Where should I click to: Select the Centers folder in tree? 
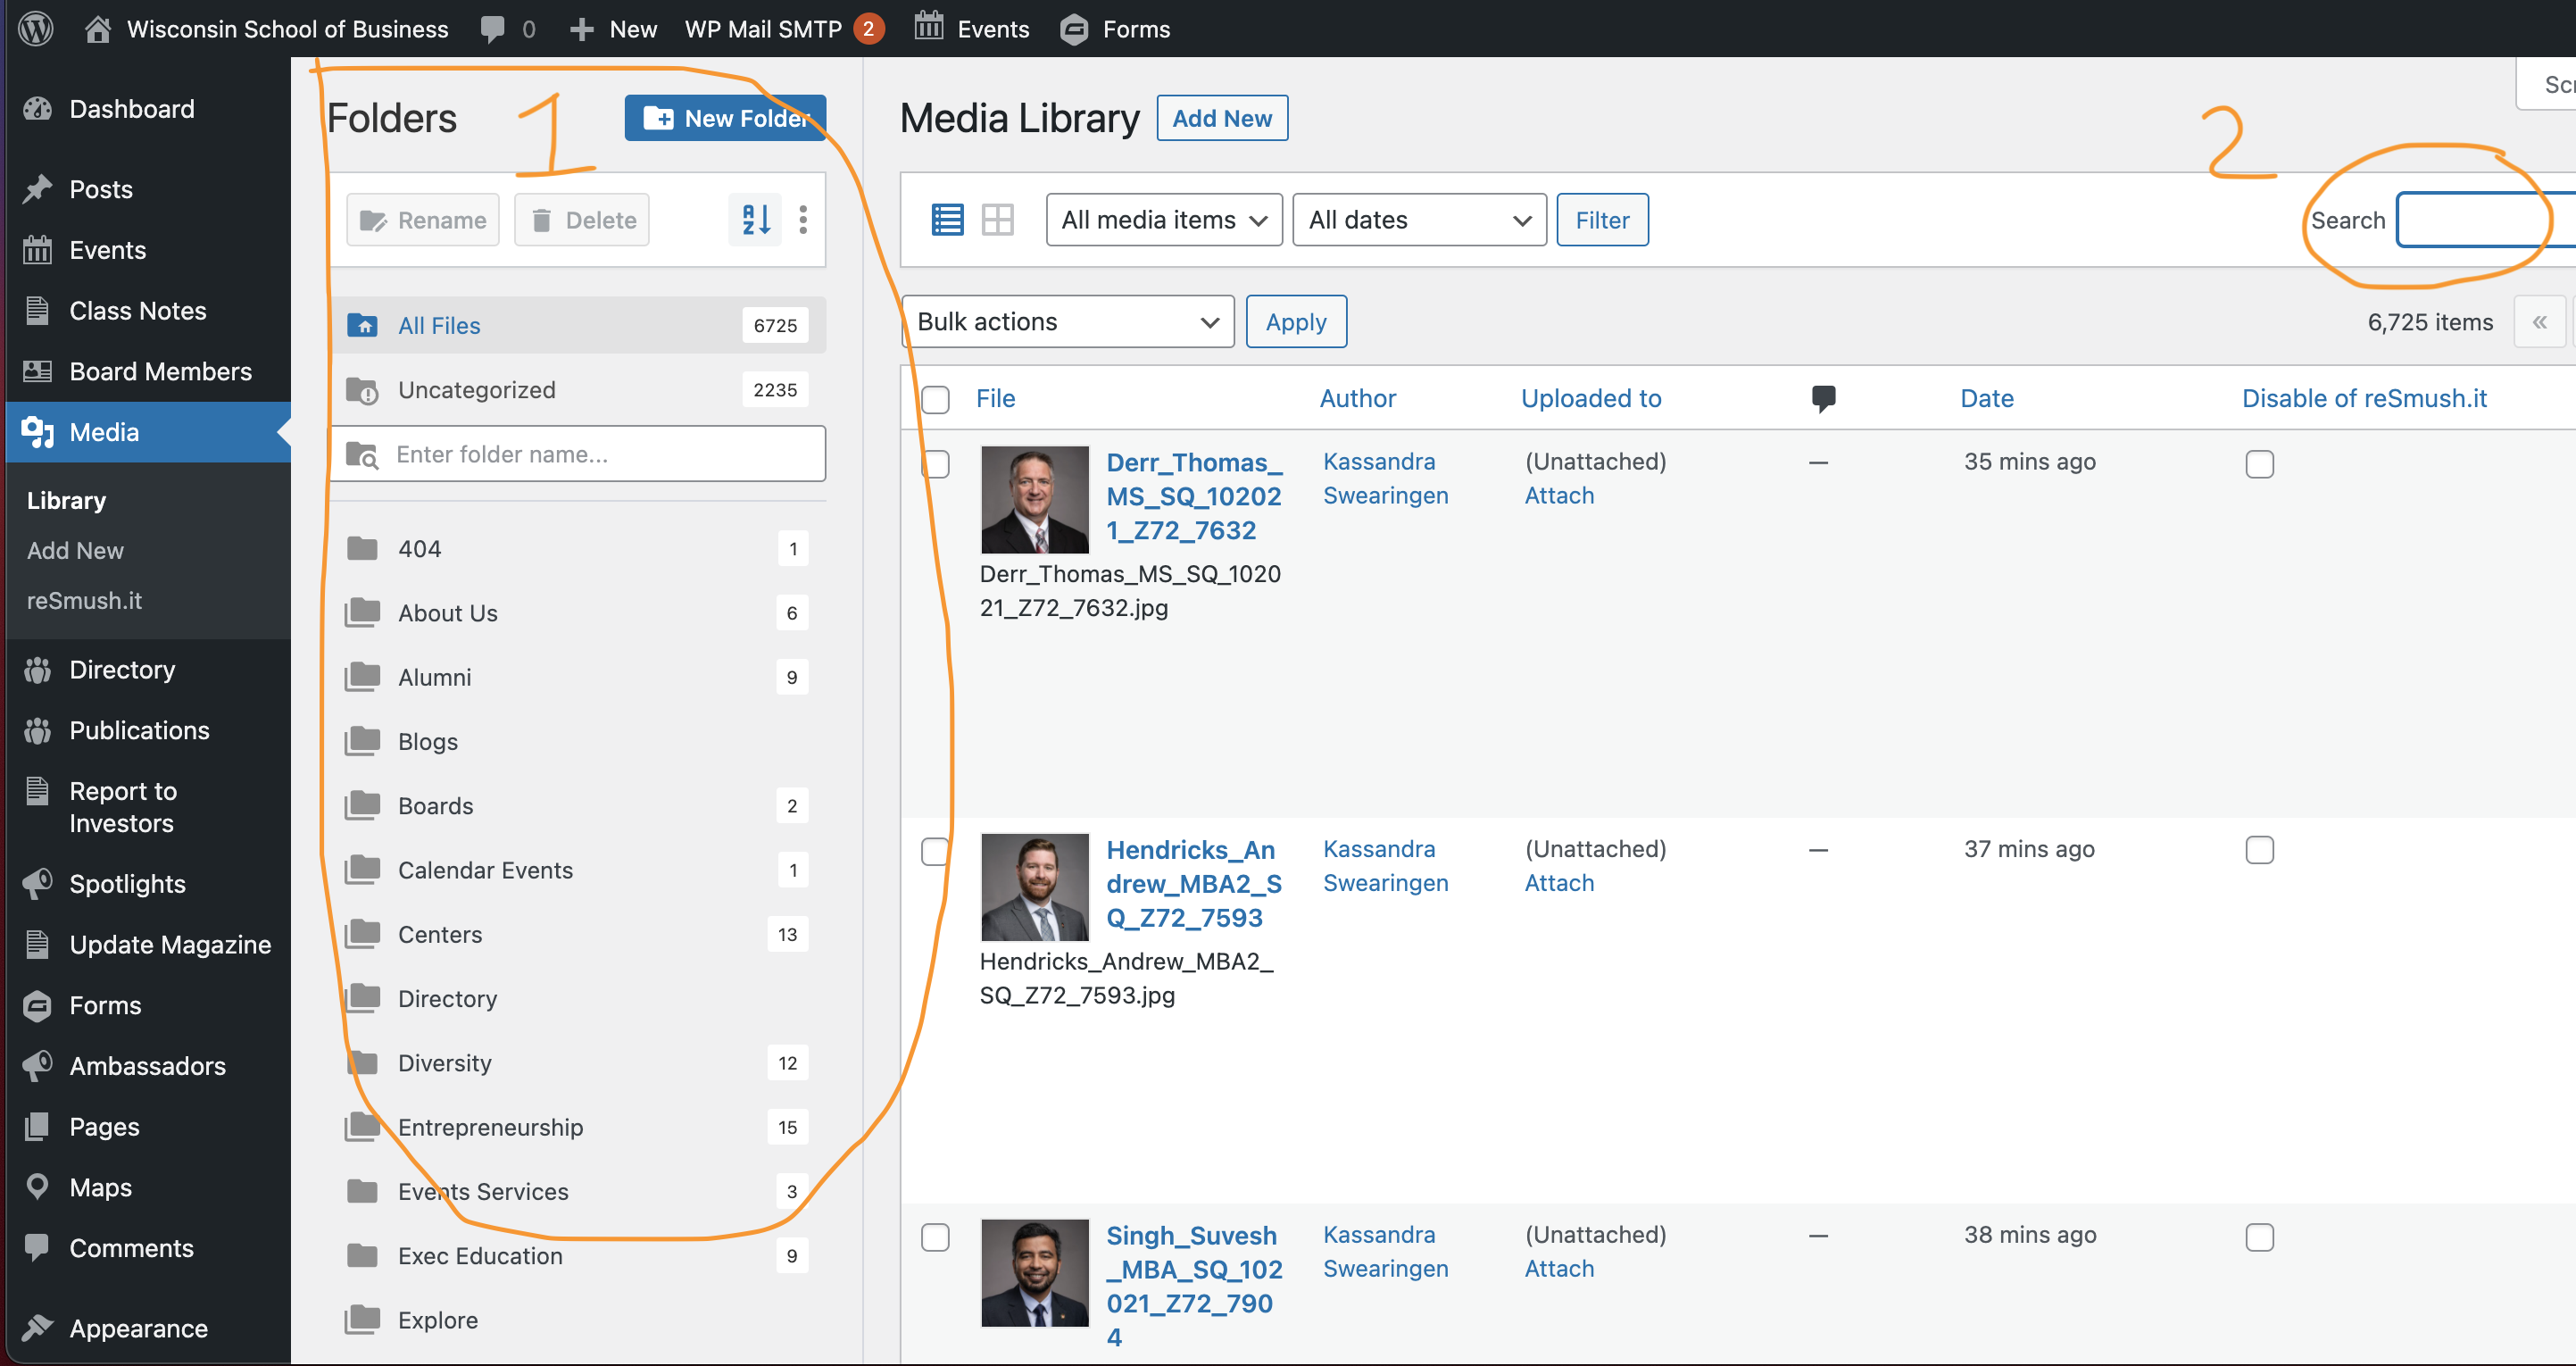tap(440, 934)
